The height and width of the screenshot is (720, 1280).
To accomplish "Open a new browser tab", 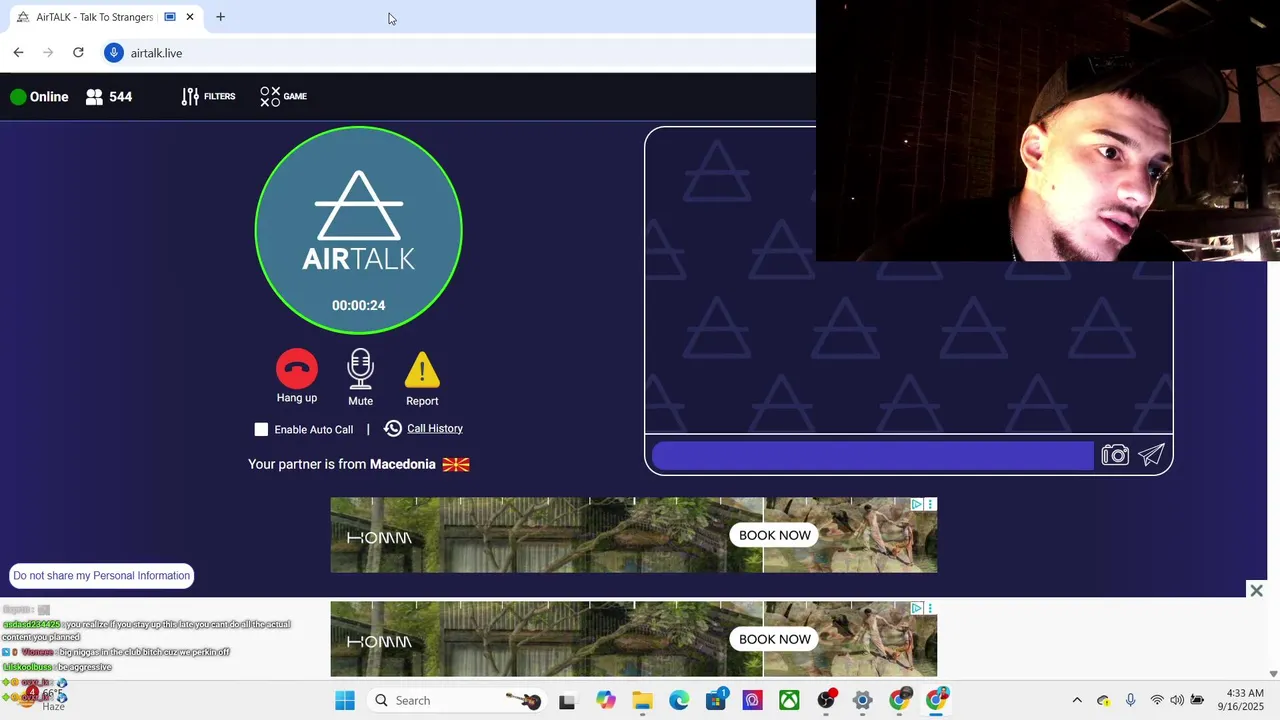I will (220, 17).
